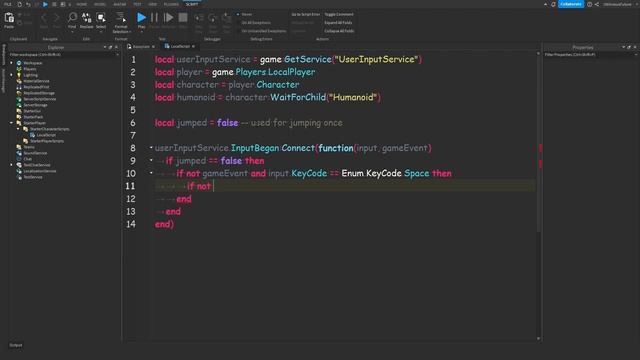Collapse the function fold on line 8
This screenshot has width=640, height=360.
pyautogui.click(x=151, y=147)
